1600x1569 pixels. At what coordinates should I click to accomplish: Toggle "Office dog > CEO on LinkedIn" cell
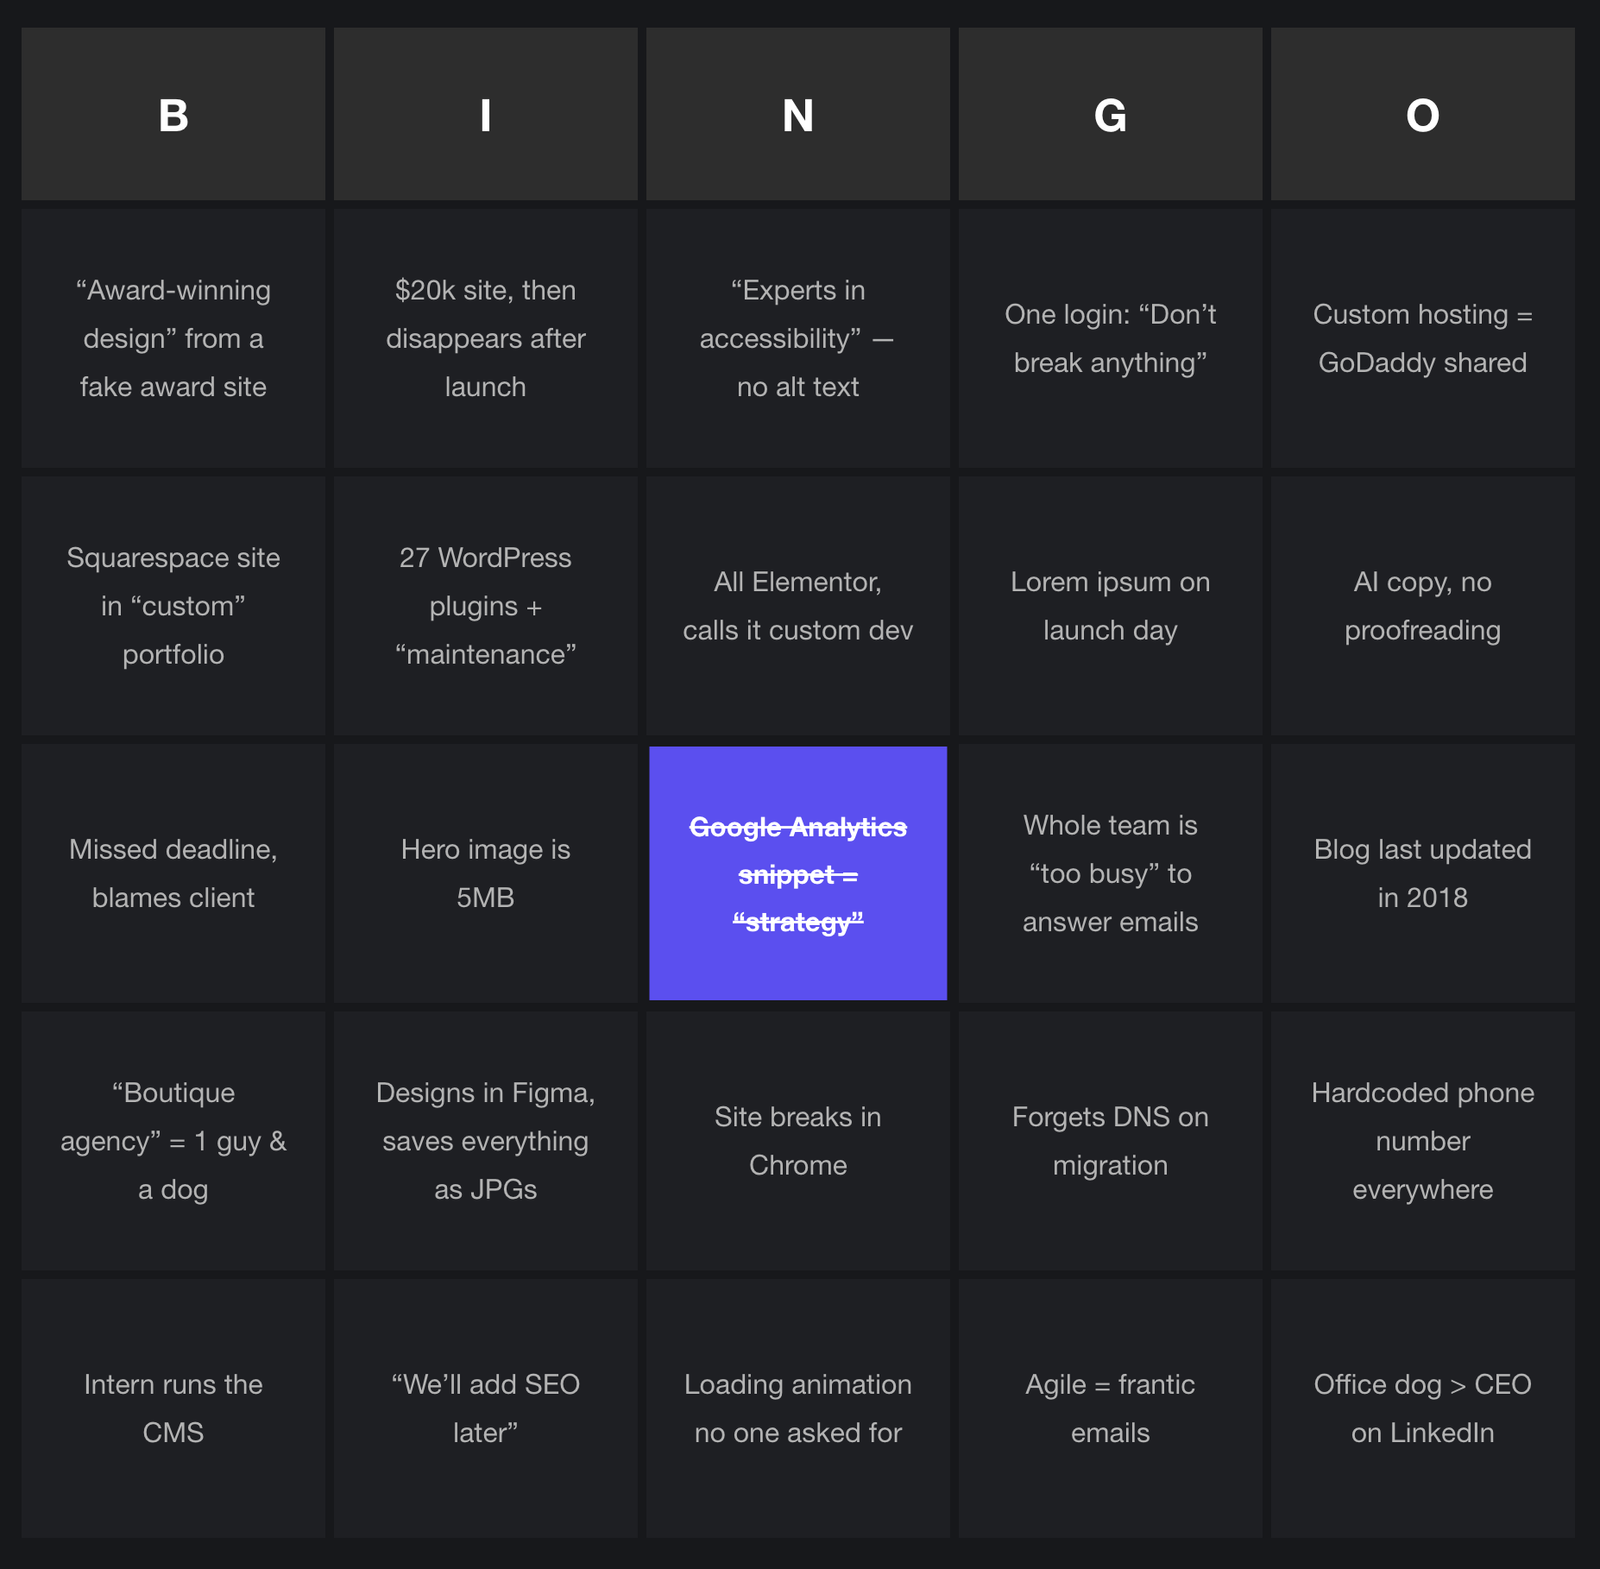[x=1422, y=1408]
